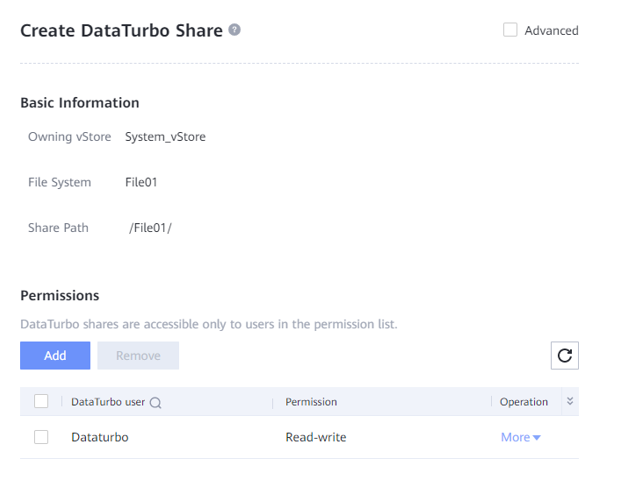
Task: Click the Operation column header
Action: pyautogui.click(x=524, y=402)
